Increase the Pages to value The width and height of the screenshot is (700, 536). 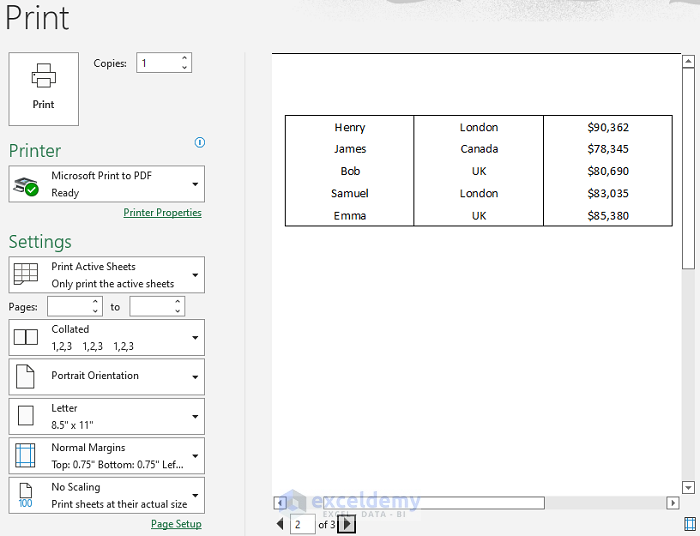[178, 302]
